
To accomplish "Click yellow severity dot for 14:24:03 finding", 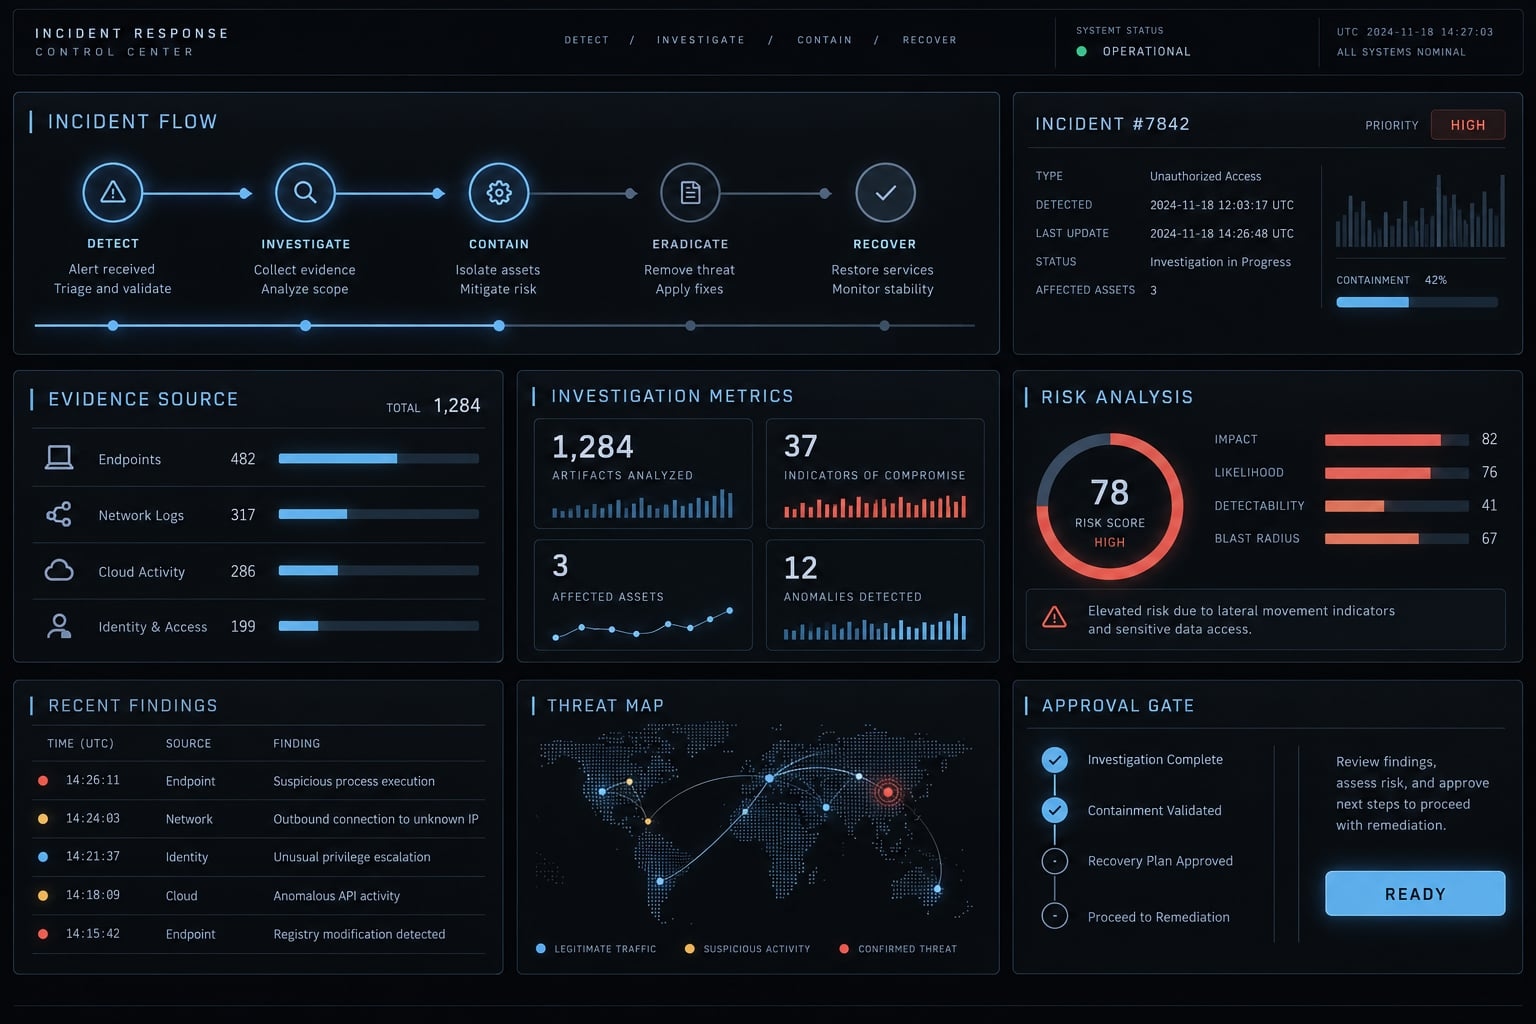I will [43, 818].
